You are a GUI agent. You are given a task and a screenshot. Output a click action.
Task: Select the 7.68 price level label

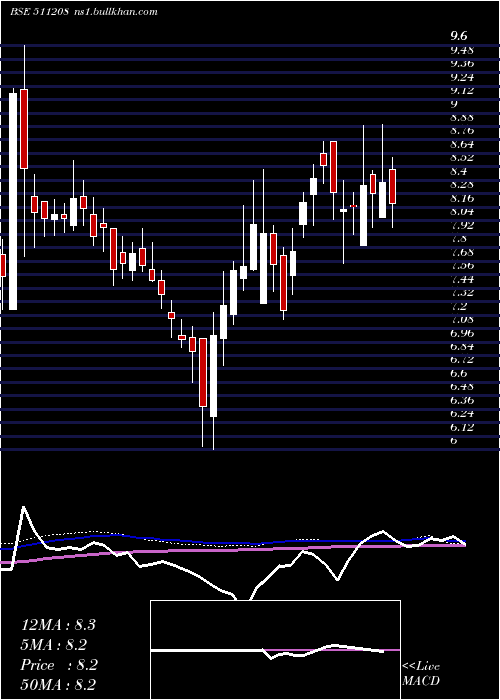pyautogui.click(x=462, y=252)
